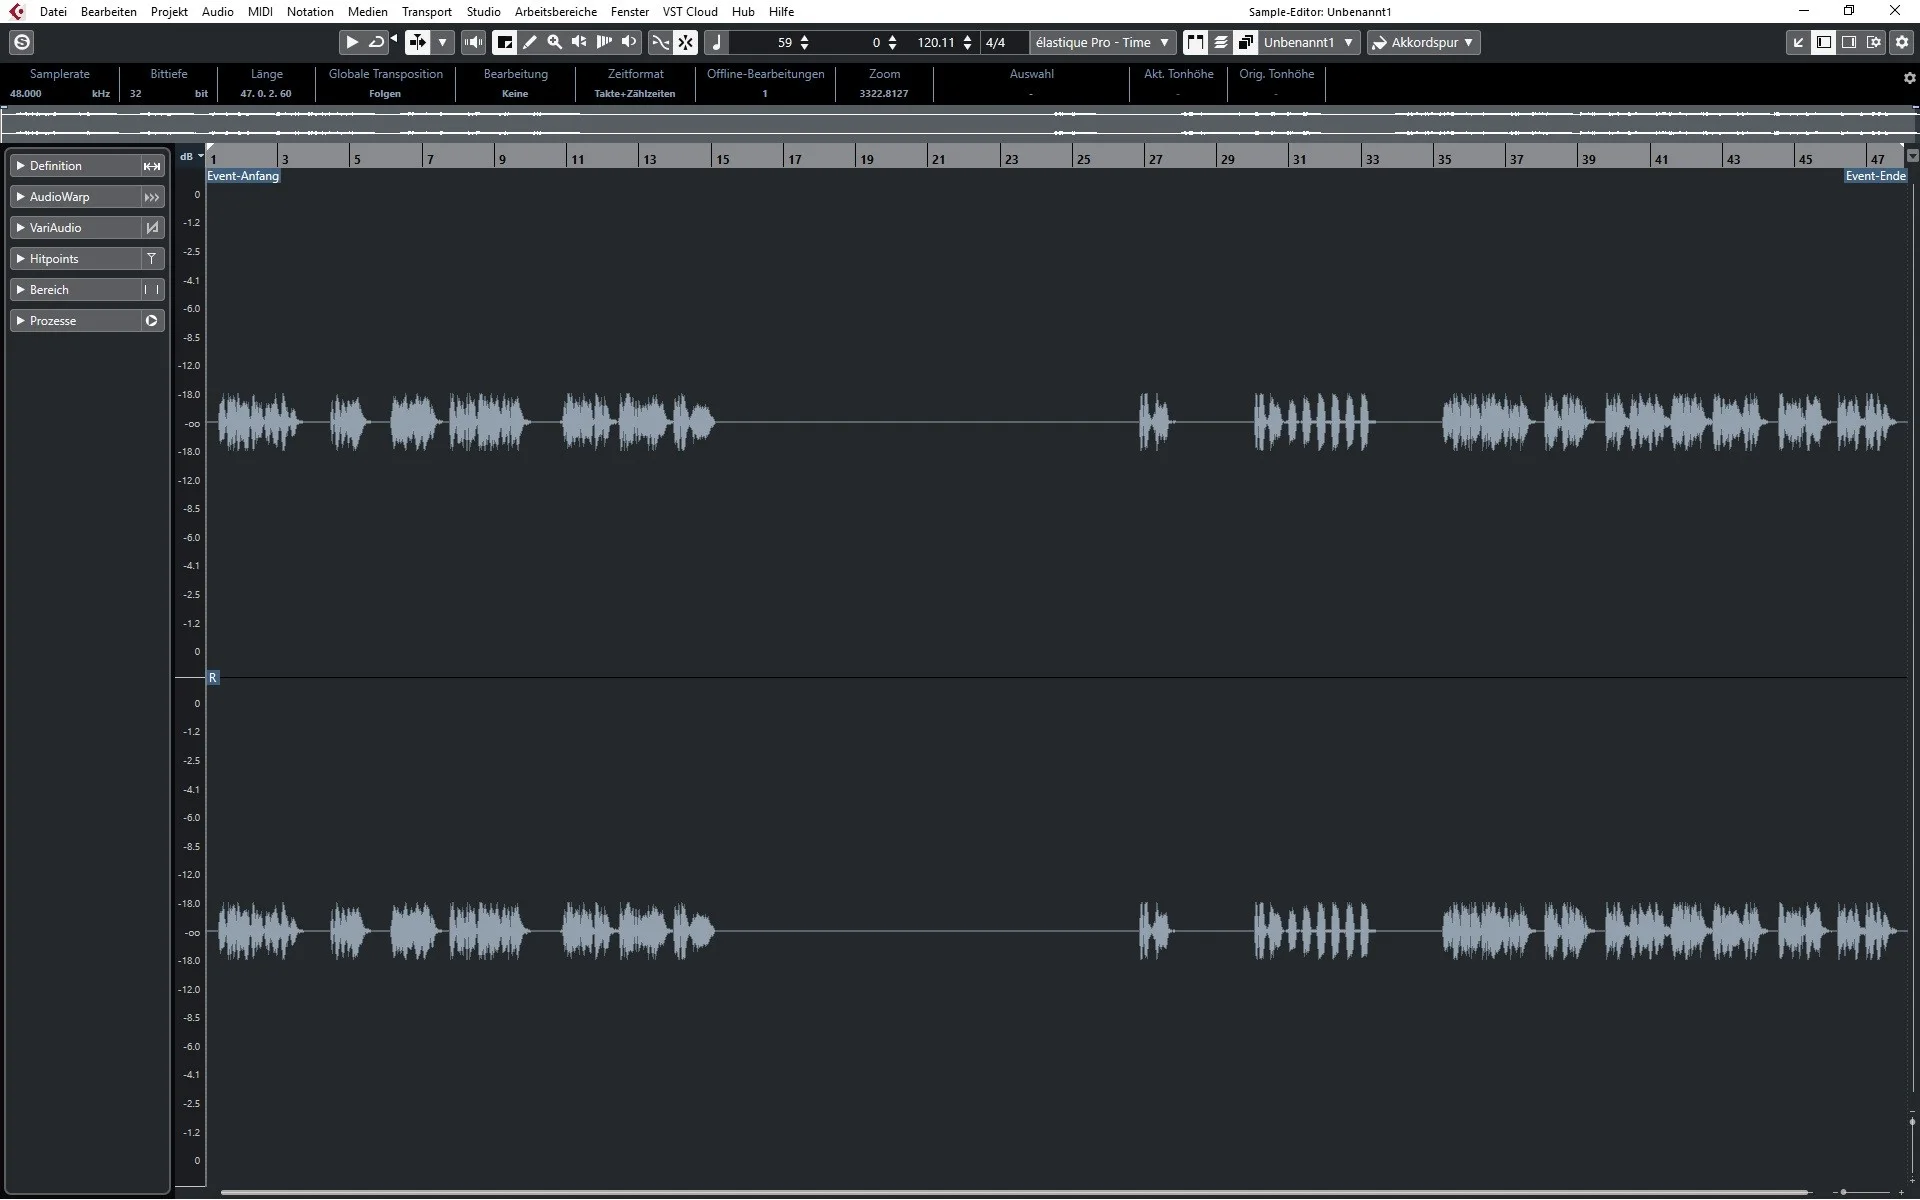Select the Range Selection tool
This screenshot has width=1920, height=1200.
coord(505,42)
